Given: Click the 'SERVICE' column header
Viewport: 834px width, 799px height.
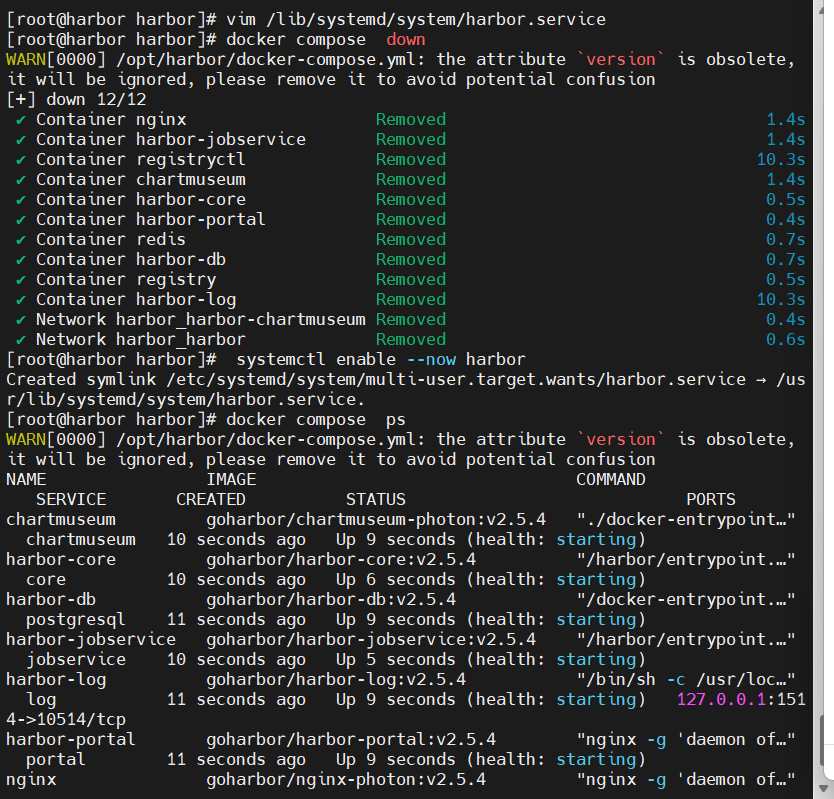Looking at the screenshot, I should tap(71, 500).
